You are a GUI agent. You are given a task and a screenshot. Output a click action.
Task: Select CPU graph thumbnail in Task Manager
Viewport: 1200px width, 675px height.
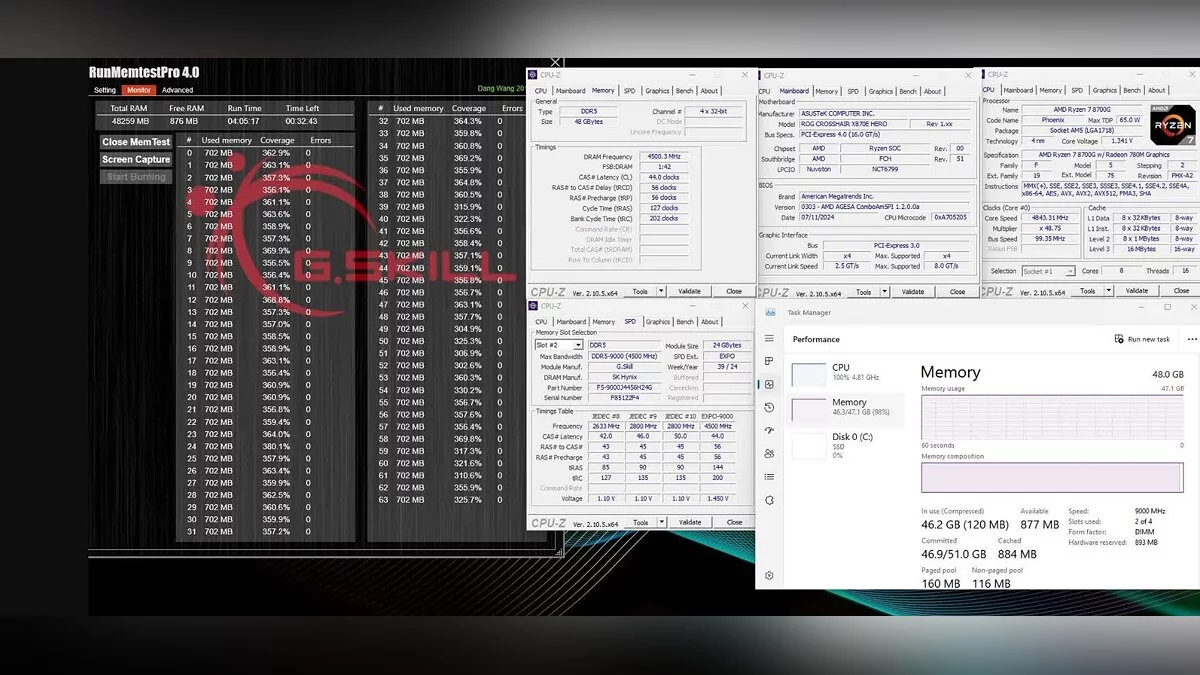pyautogui.click(x=809, y=374)
